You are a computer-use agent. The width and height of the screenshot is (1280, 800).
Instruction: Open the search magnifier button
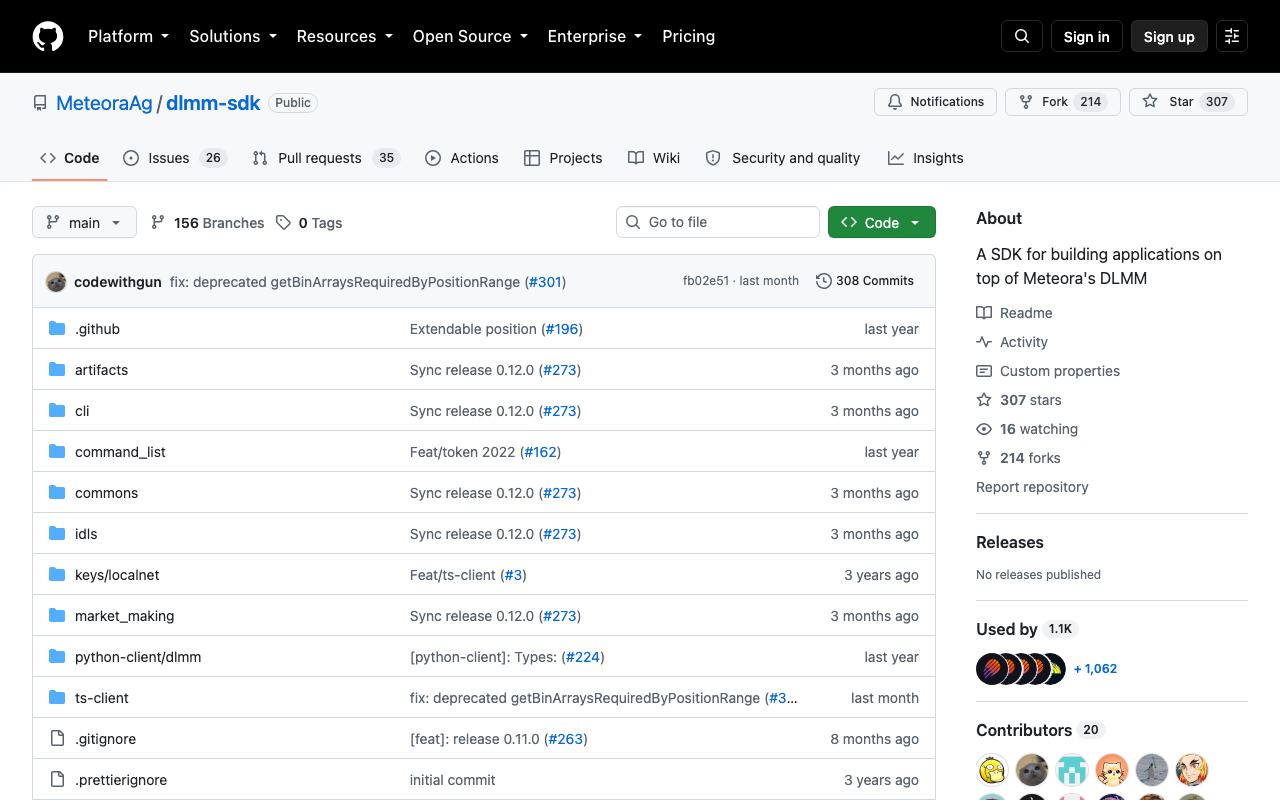(1022, 36)
